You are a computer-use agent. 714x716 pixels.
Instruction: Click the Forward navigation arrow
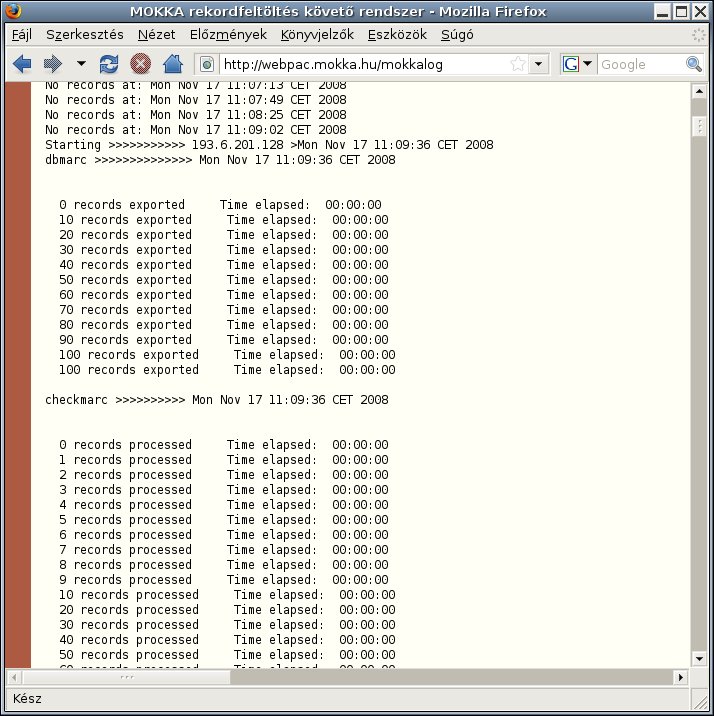[x=53, y=65]
